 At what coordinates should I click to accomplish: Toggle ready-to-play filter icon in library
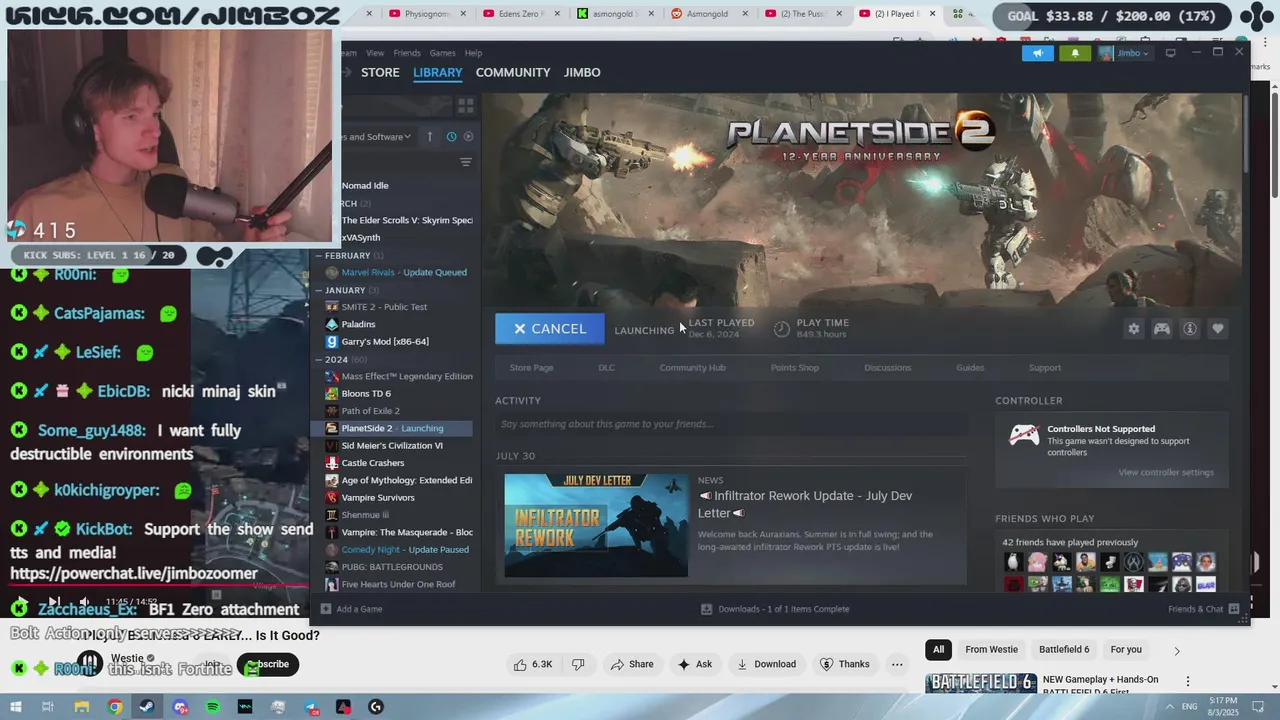pos(468,137)
